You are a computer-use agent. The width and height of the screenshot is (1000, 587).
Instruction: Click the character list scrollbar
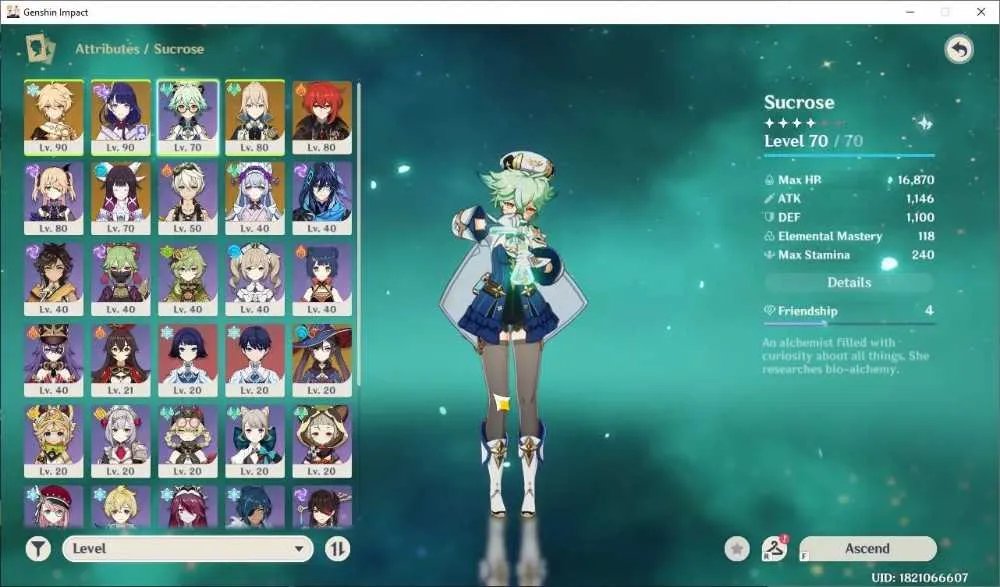[358, 234]
